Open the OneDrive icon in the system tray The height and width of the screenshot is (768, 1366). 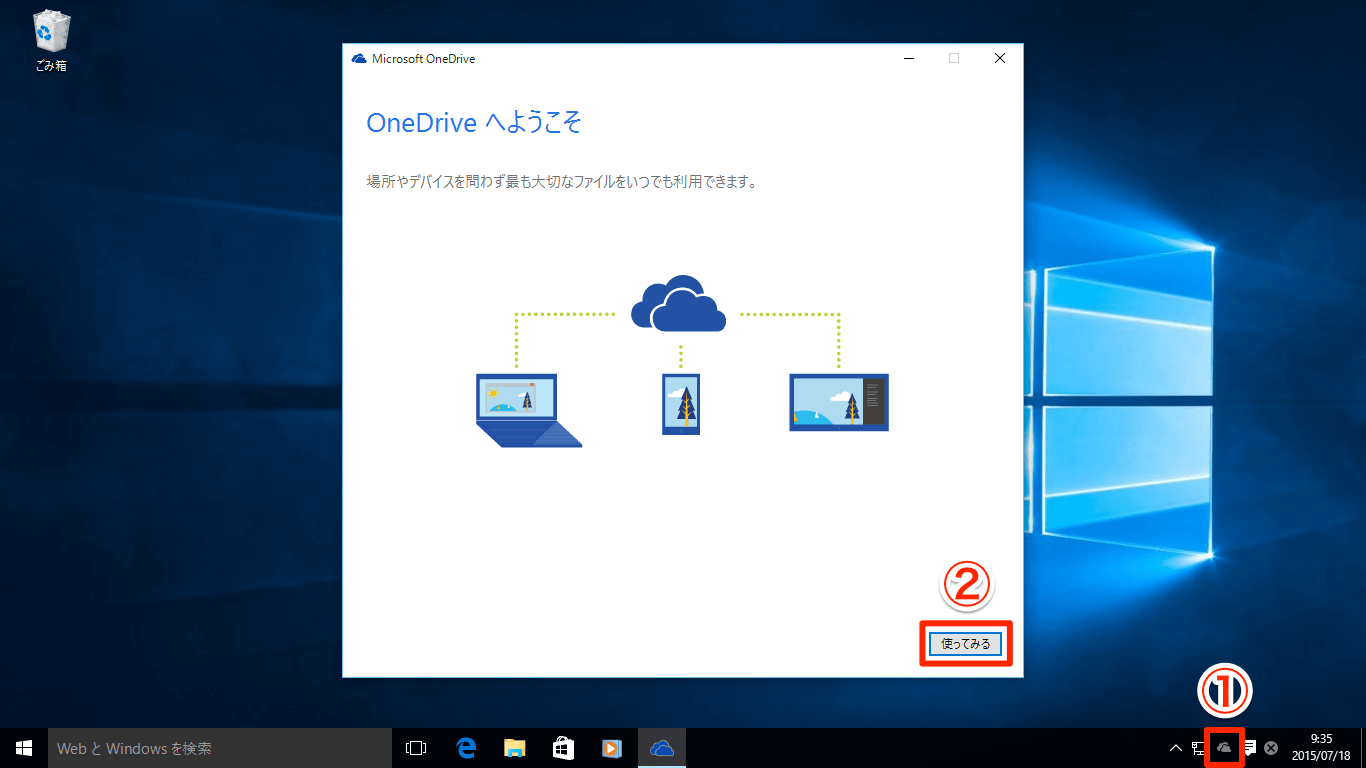tap(1224, 748)
